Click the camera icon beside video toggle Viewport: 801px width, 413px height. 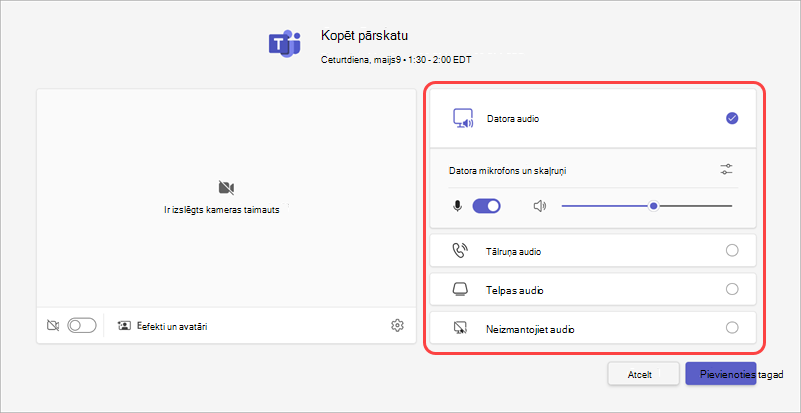[53, 325]
